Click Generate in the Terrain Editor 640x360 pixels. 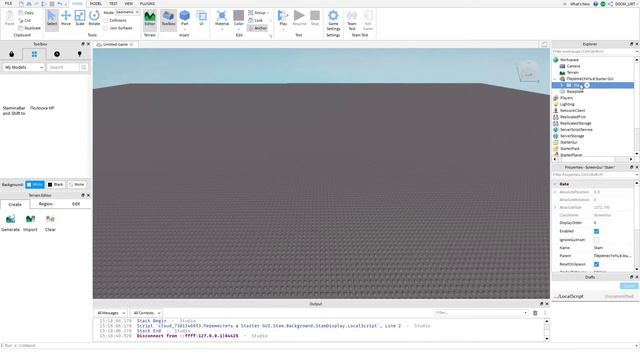pyautogui.click(x=10, y=223)
